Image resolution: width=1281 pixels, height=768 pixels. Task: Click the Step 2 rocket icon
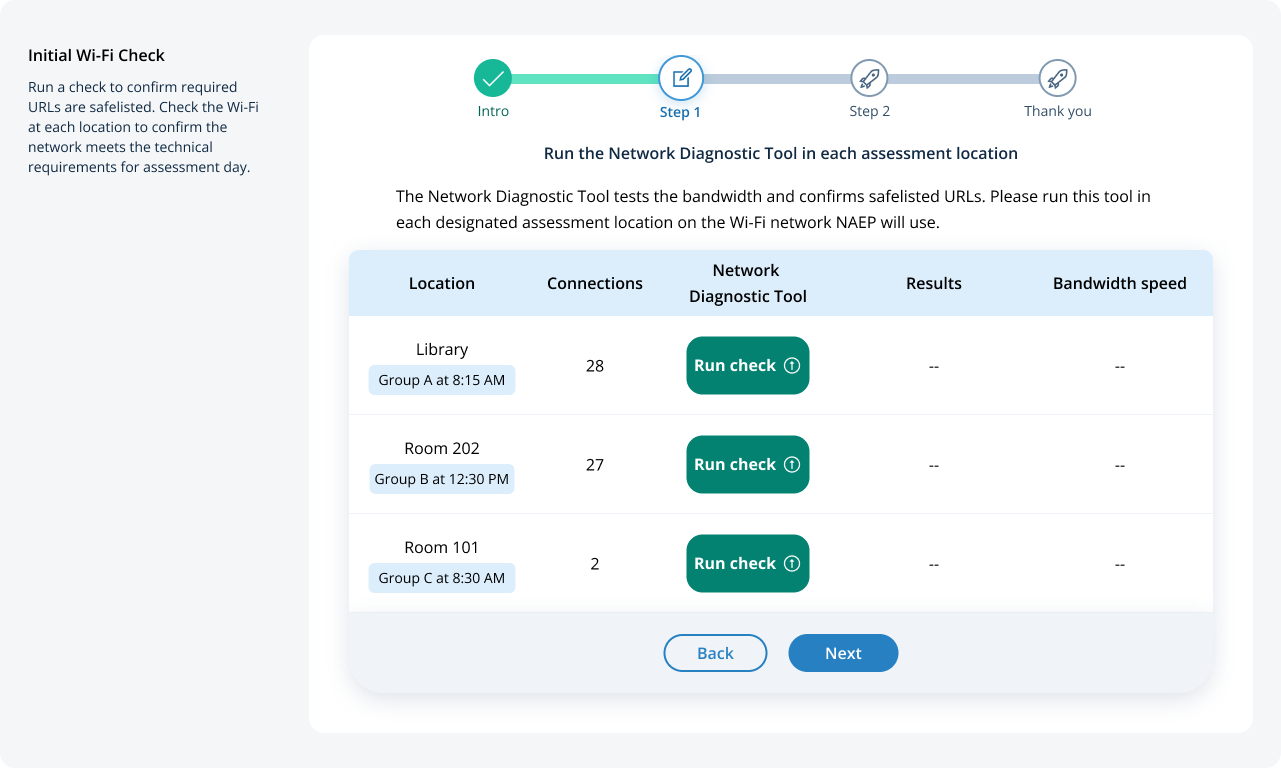click(x=869, y=78)
